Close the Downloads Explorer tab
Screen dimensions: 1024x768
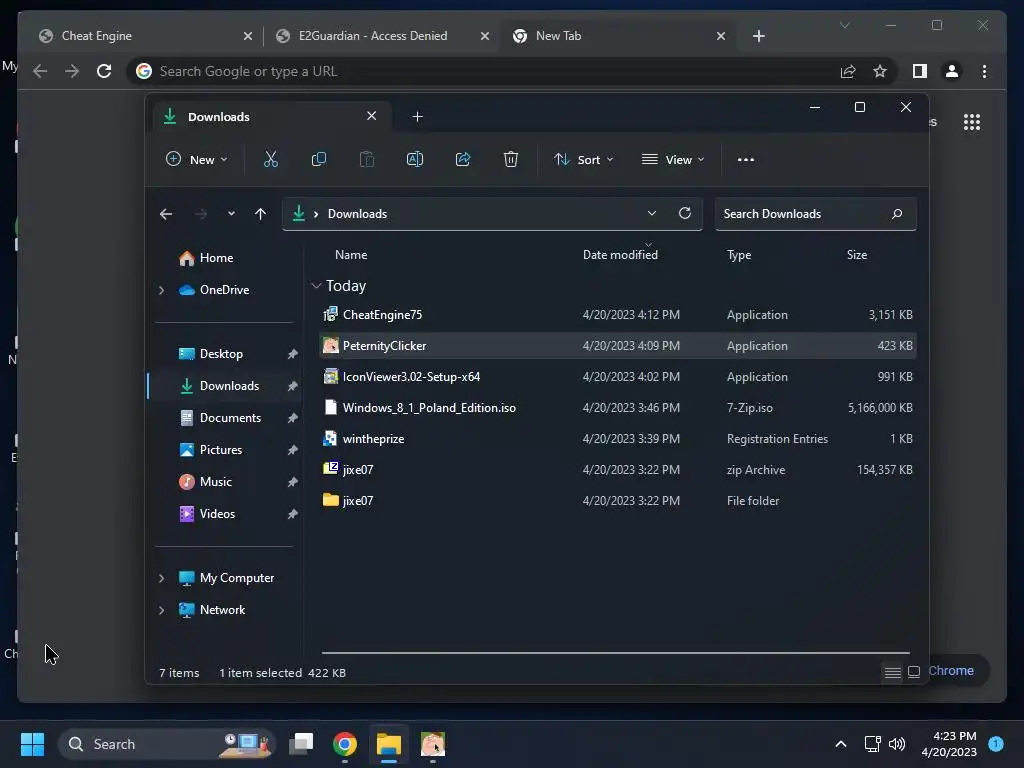click(372, 116)
